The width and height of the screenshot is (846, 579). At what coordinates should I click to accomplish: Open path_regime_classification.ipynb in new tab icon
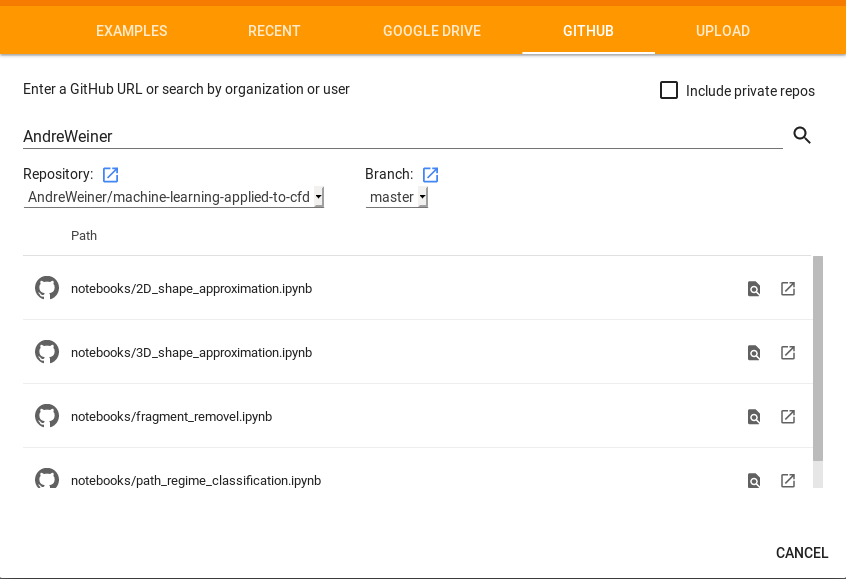(788, 480)
